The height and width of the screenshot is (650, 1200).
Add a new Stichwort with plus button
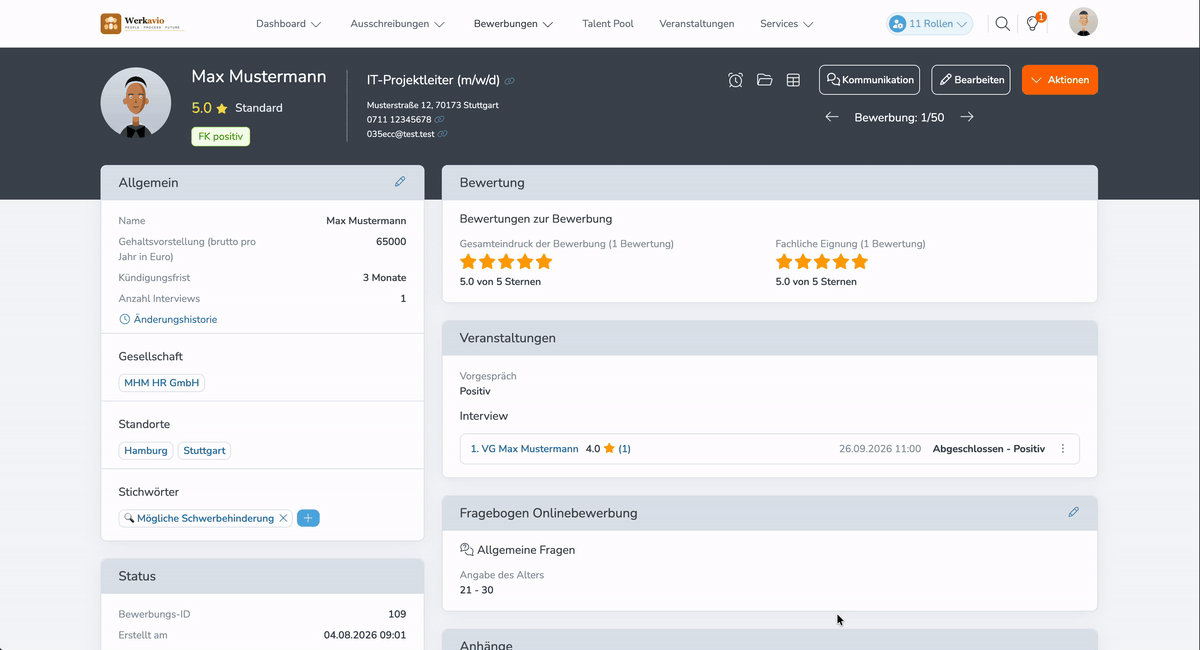(308, 518)
